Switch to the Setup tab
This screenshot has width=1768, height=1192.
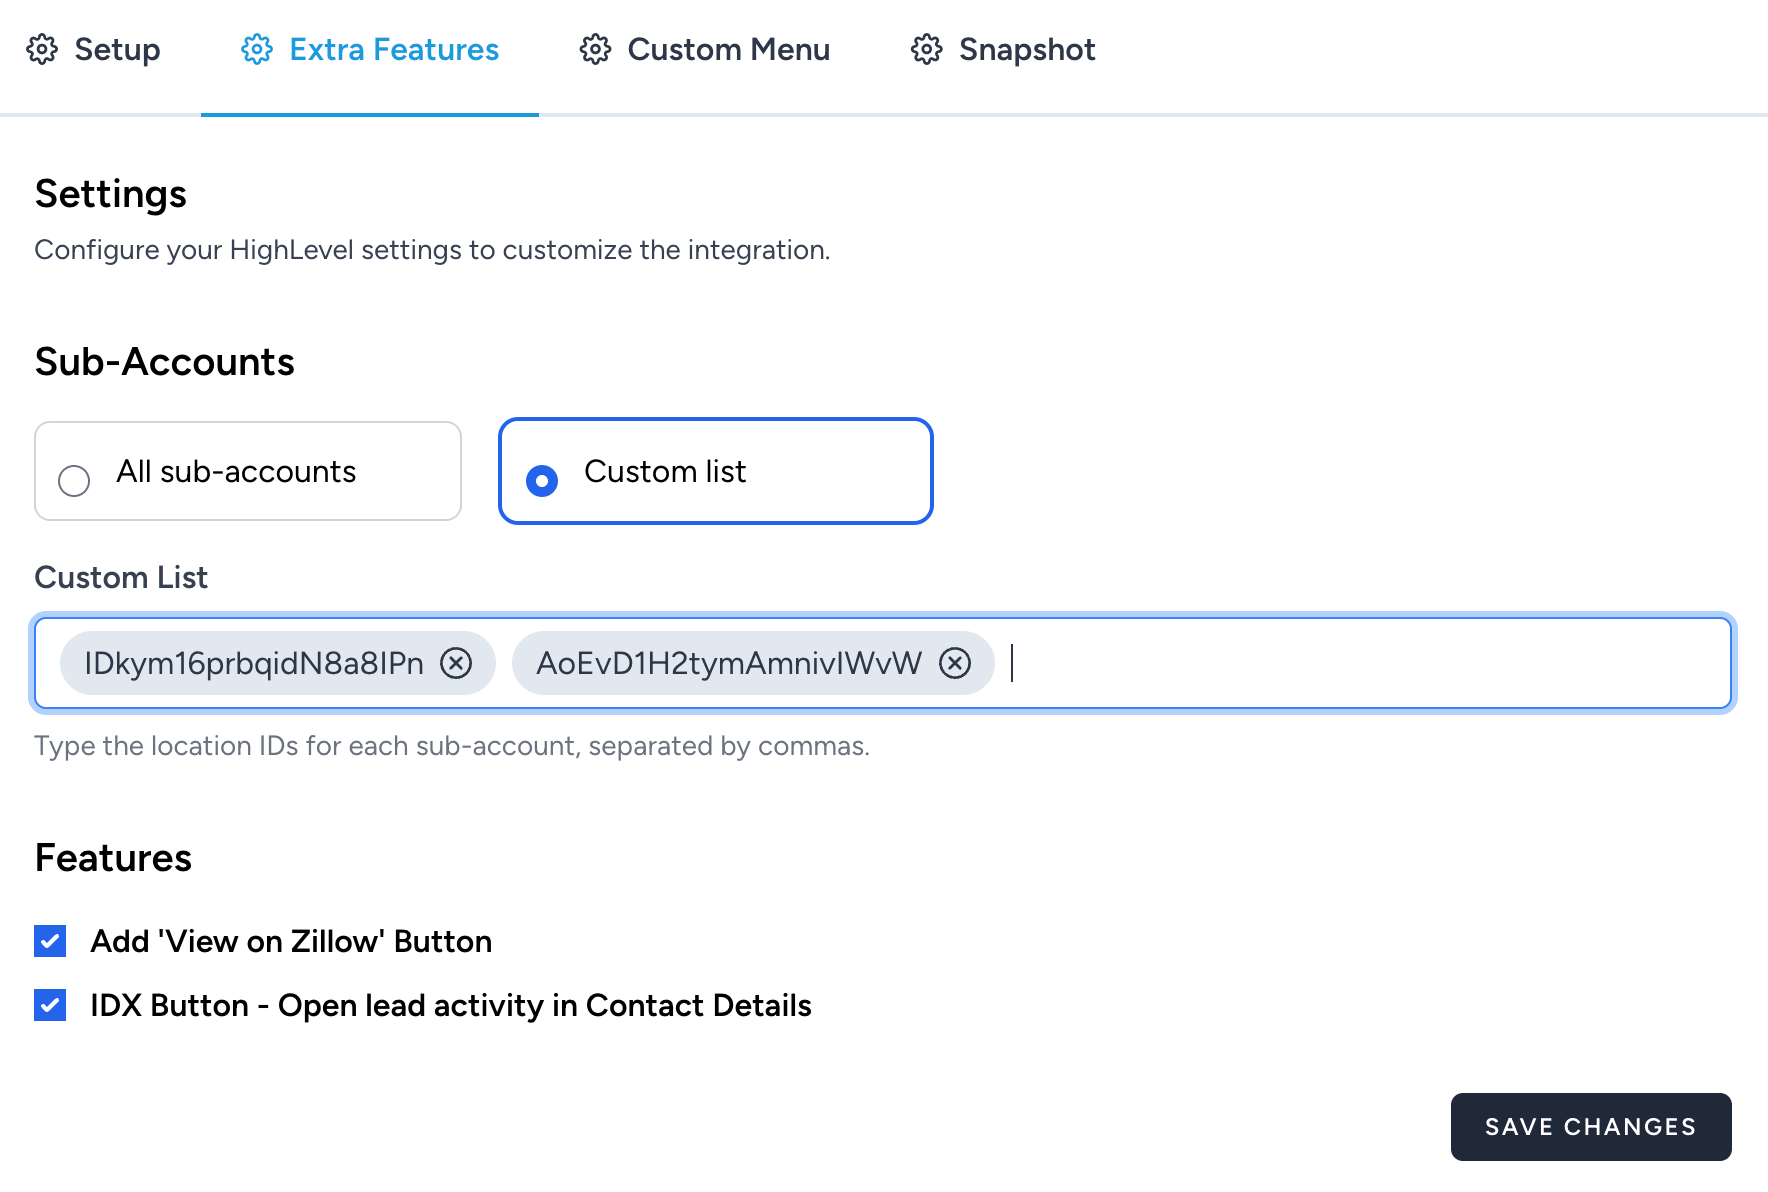click(x=116, y=49)
